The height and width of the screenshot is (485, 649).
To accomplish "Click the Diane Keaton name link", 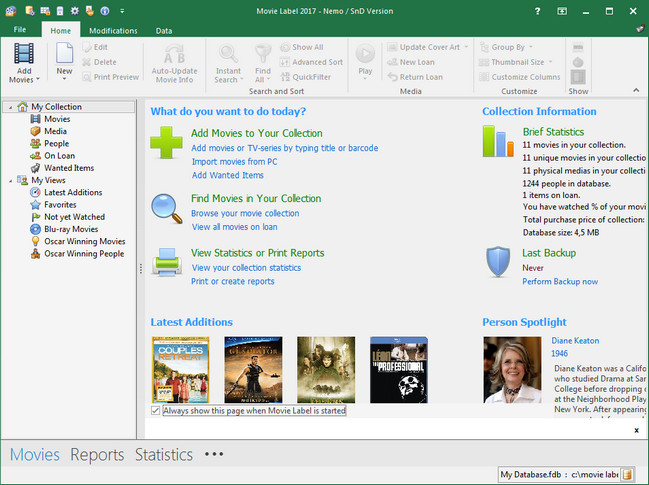I will coord(575,341).
